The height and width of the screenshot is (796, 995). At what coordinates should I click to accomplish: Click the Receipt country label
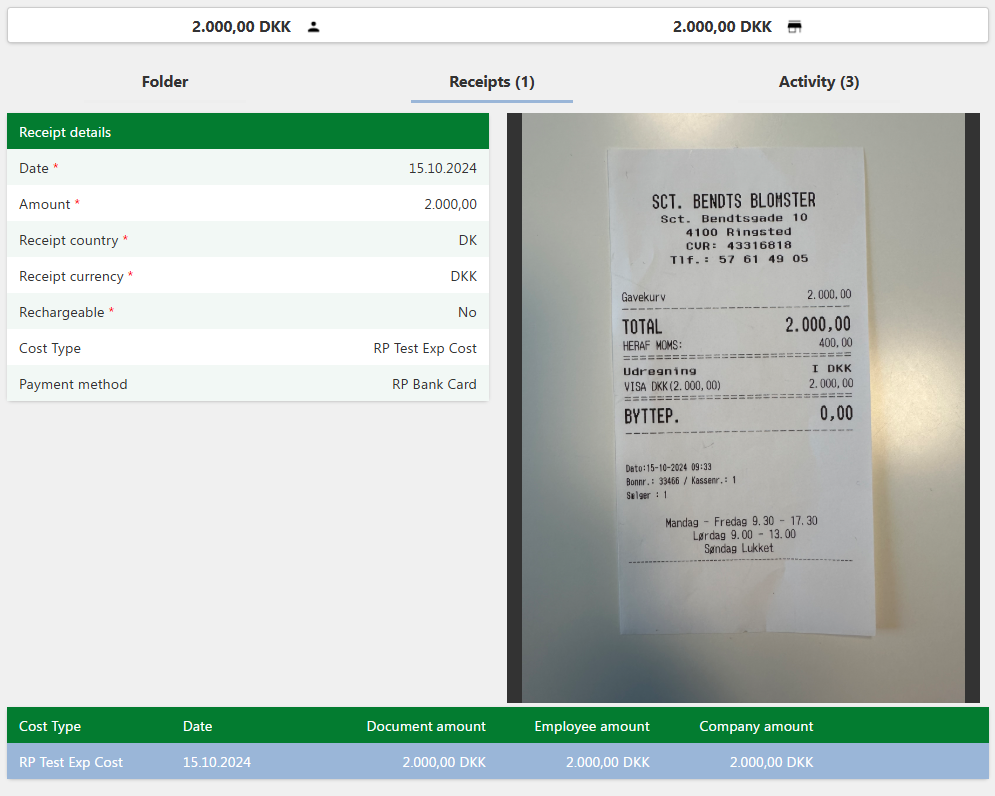pyautogui.click(x=69, y=241)
